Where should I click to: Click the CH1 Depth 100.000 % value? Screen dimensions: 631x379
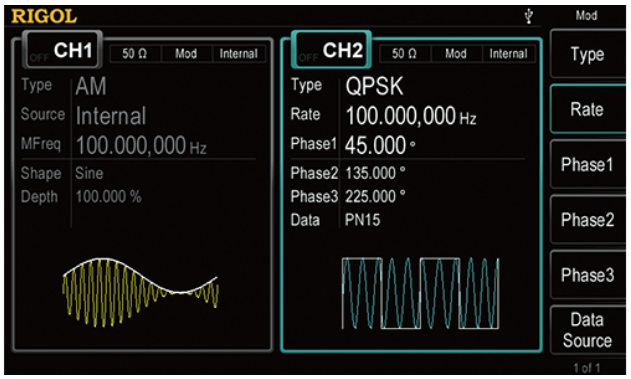(x=108, y=197)
